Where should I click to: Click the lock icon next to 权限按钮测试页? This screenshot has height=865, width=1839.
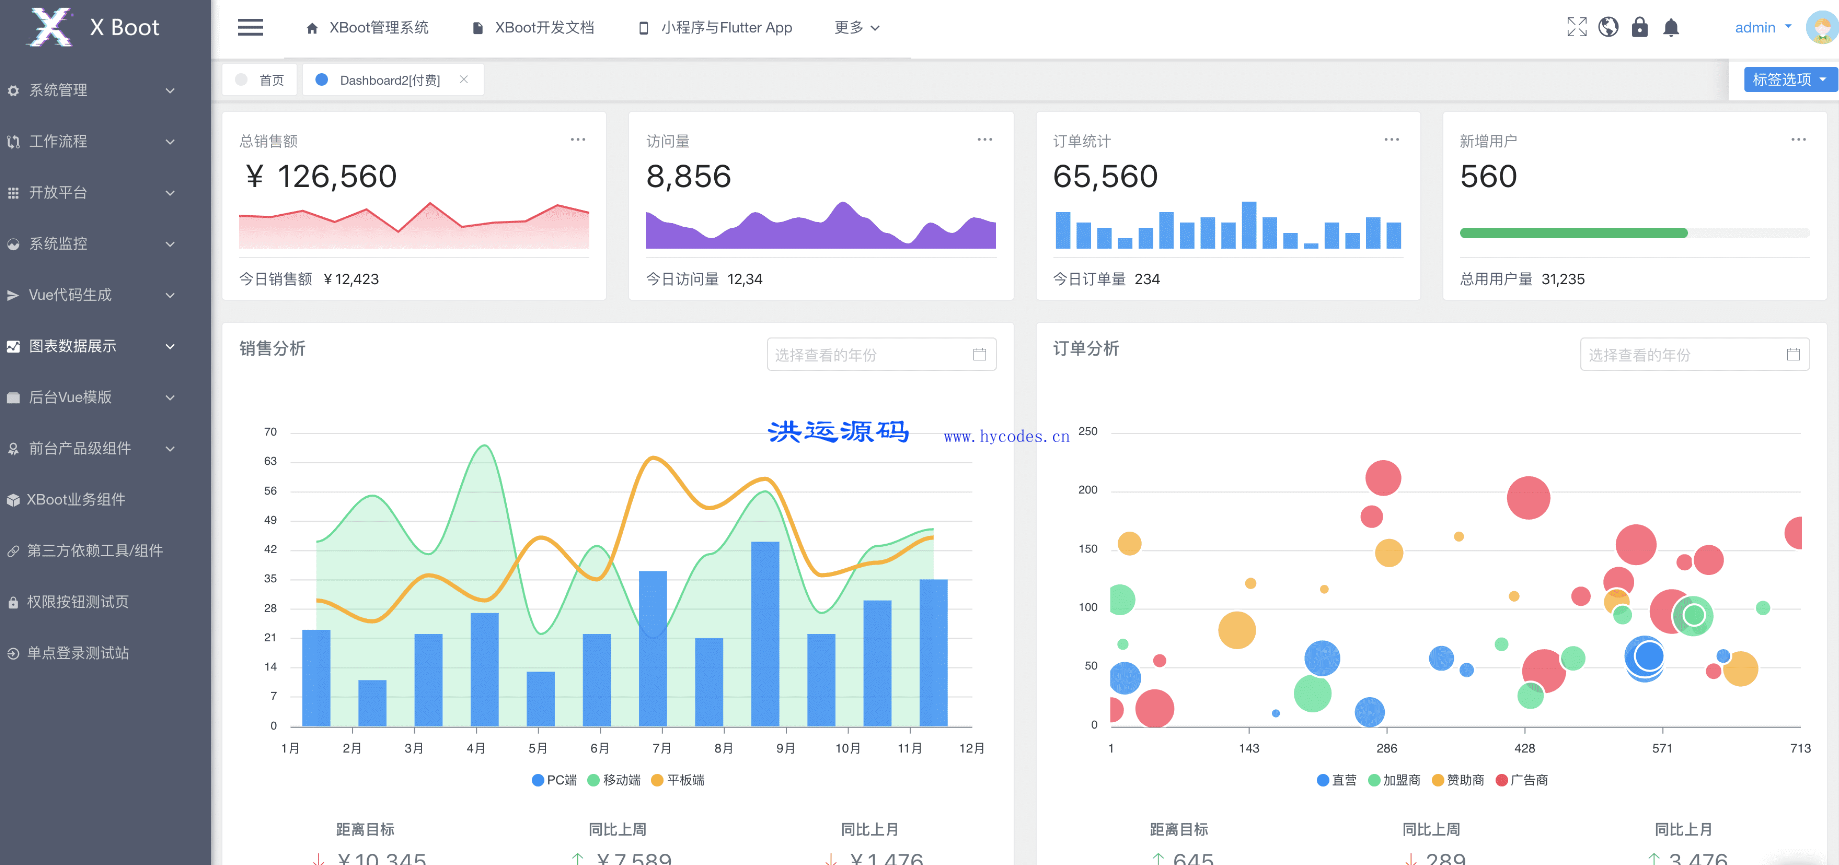point(13,602)
